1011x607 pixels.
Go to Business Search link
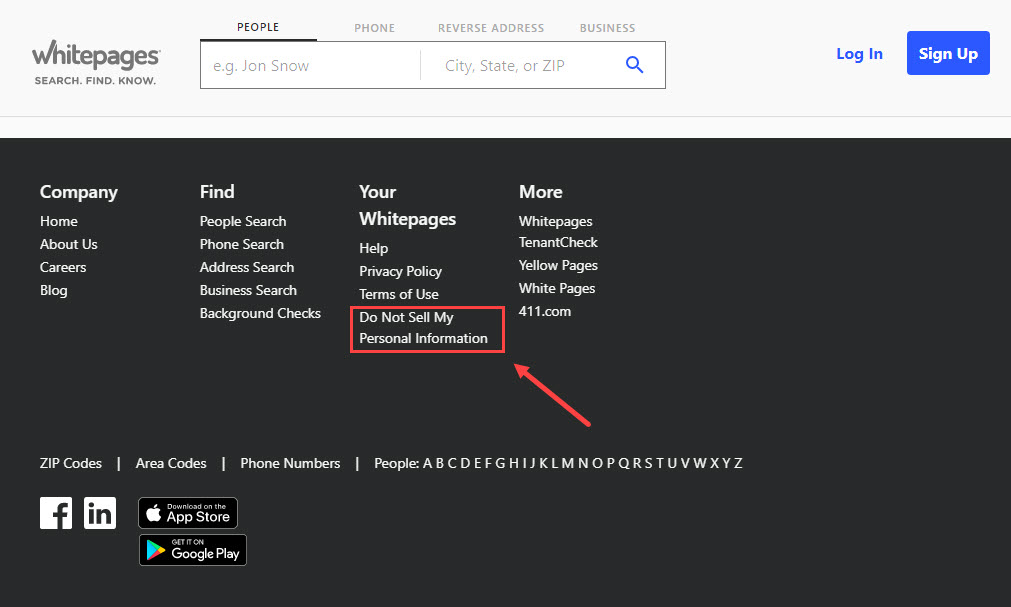click(x=248, y=290)
